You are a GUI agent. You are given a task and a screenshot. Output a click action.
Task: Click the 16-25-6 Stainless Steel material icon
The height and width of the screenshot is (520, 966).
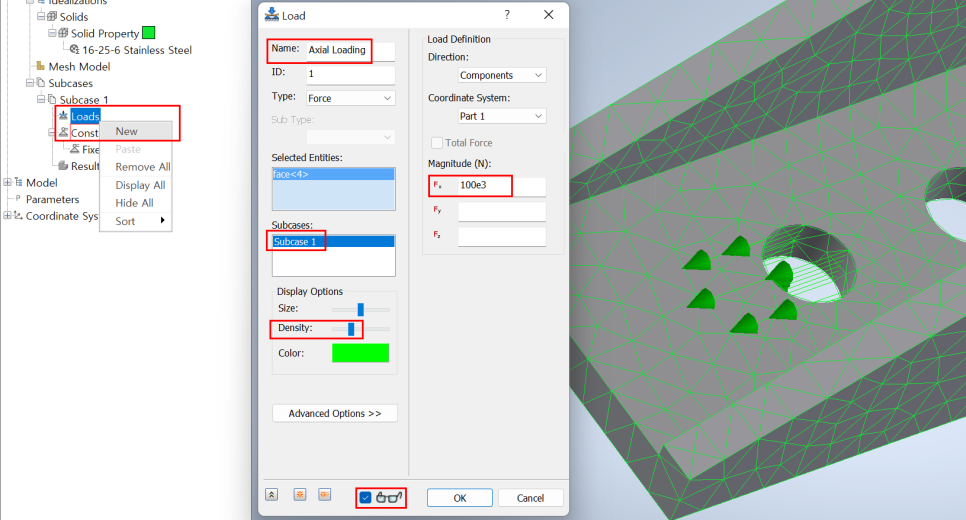click(74, 50)
